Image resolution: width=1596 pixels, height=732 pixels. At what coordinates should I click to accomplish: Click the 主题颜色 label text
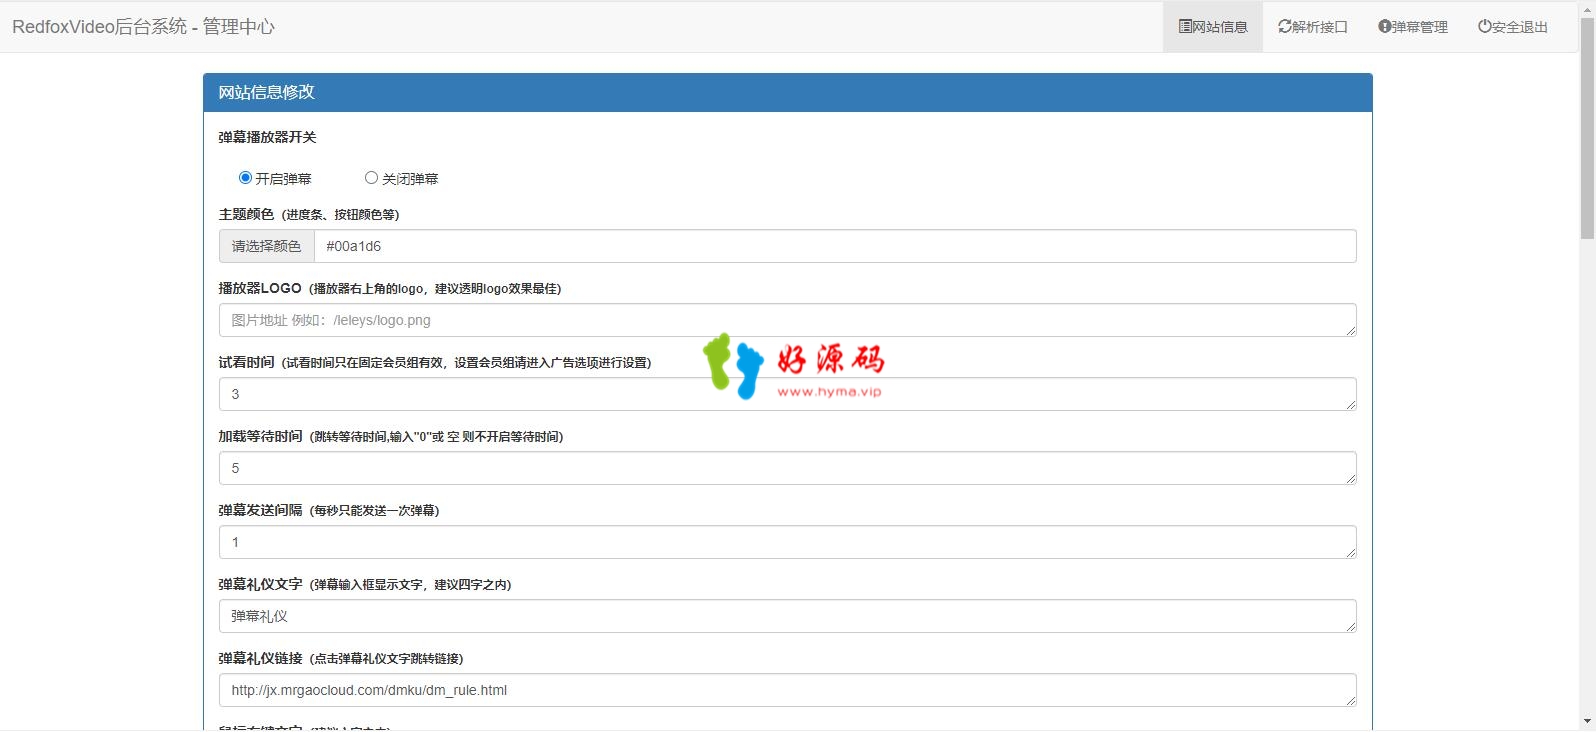coord(246,214)
